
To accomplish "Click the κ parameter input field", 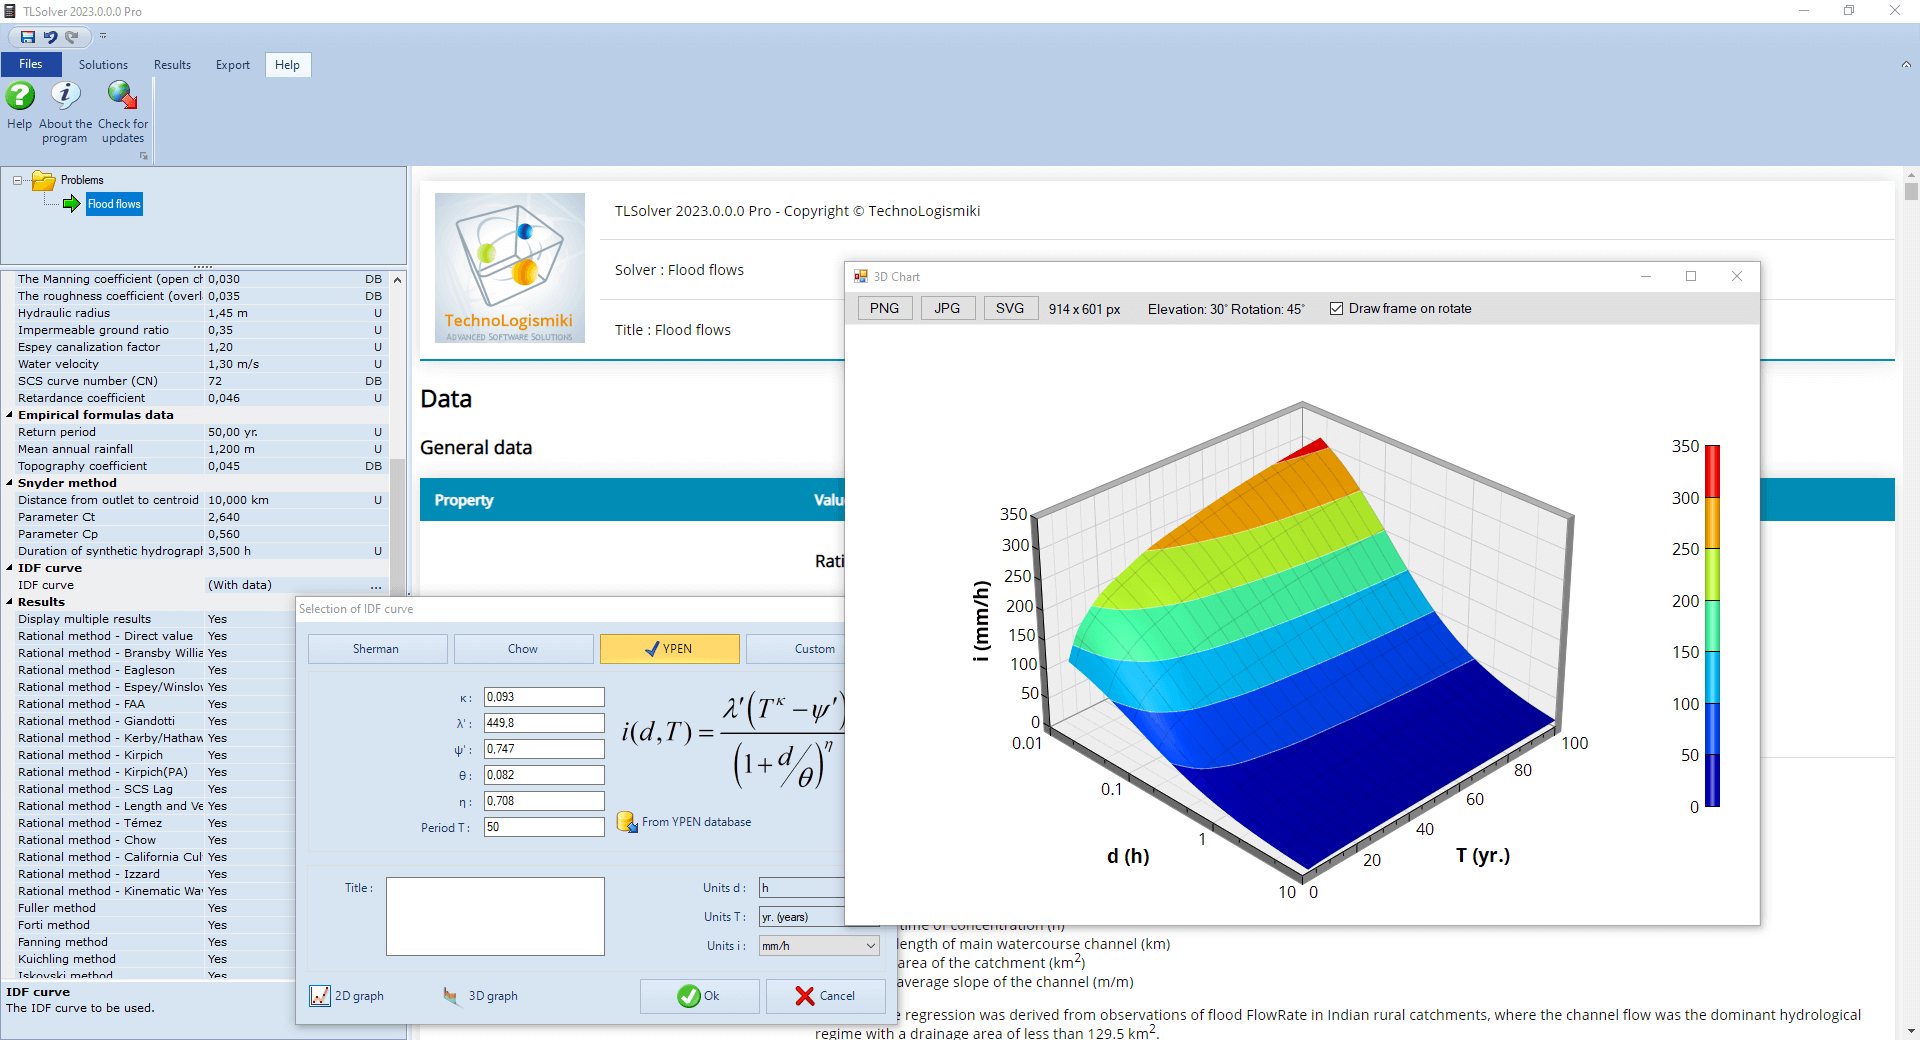I will pyautogui.click(x=544, y=697).
